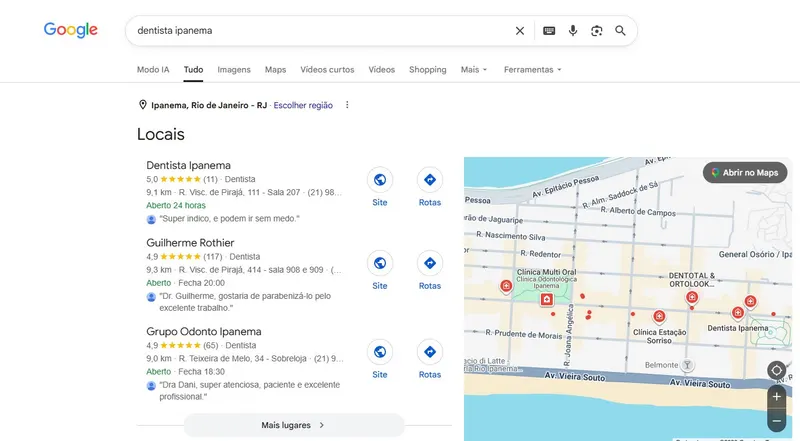Open search by image camera icon
The height and width of the screenshot is (441, 800).
click(596, 31)
